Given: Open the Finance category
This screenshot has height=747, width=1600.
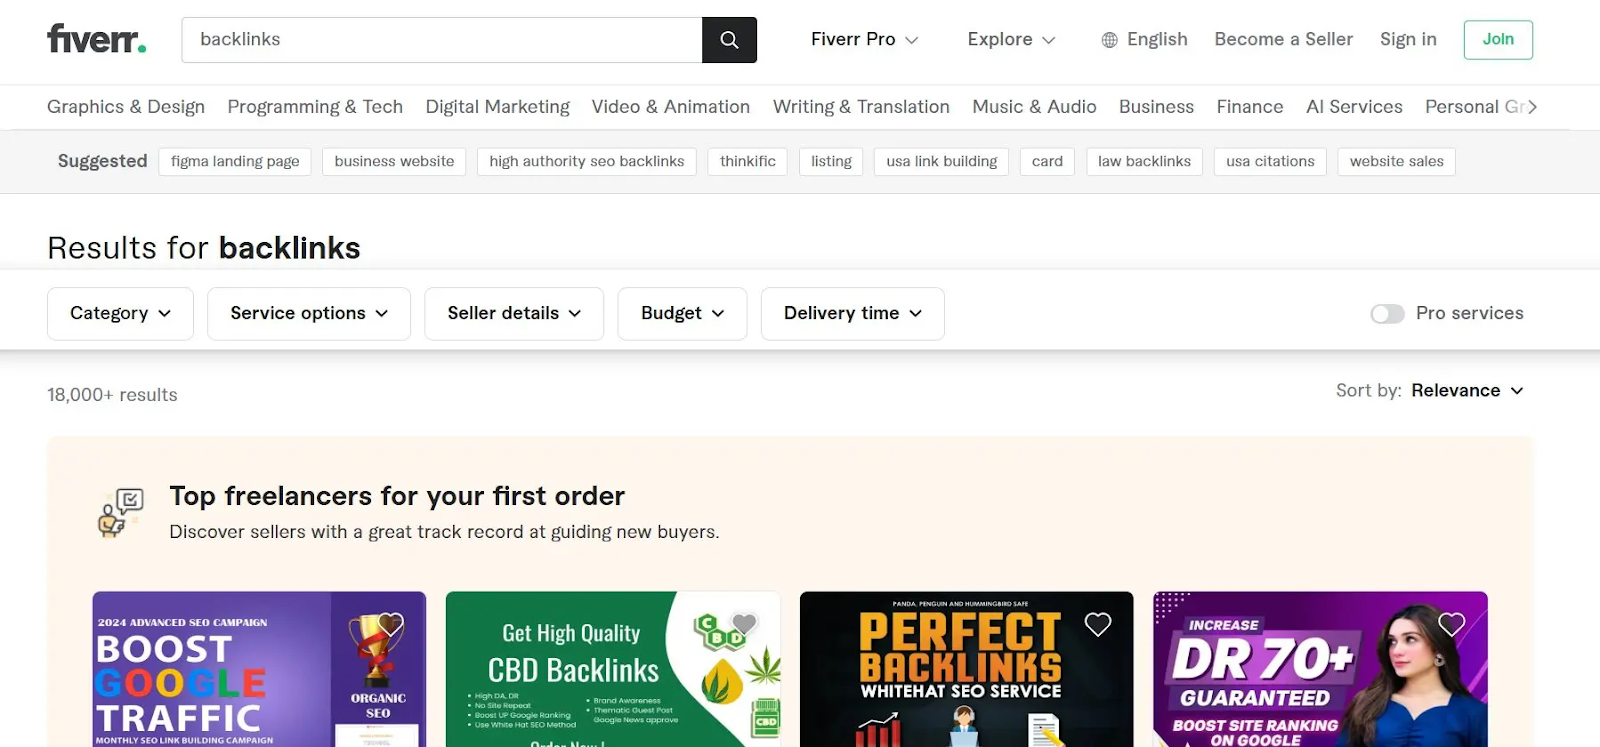Looking at the screenshot, I should click(x=1249, y=107).
